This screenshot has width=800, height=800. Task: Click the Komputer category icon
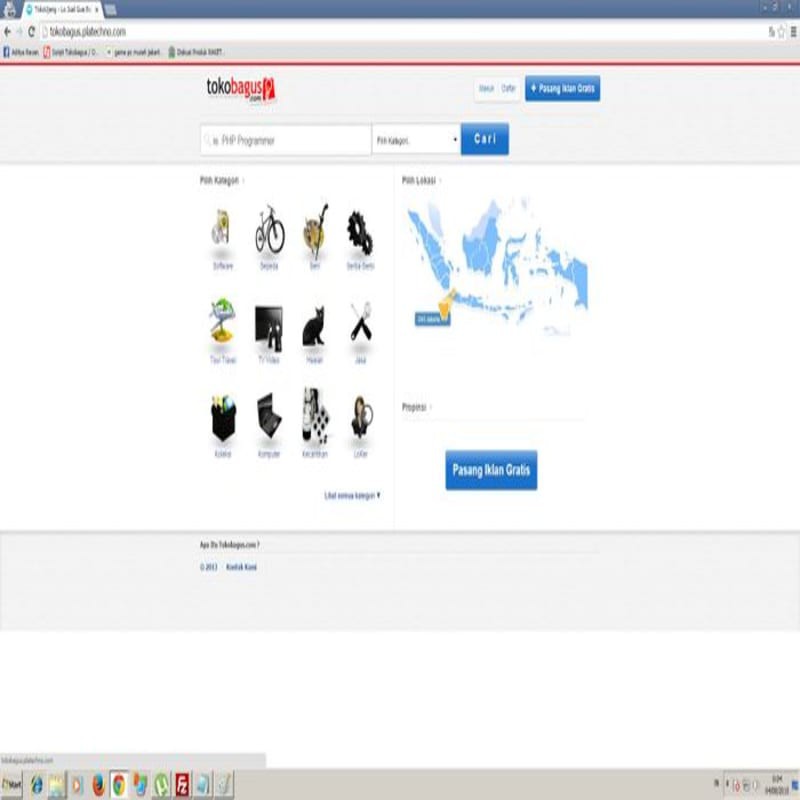click(269, 417)
